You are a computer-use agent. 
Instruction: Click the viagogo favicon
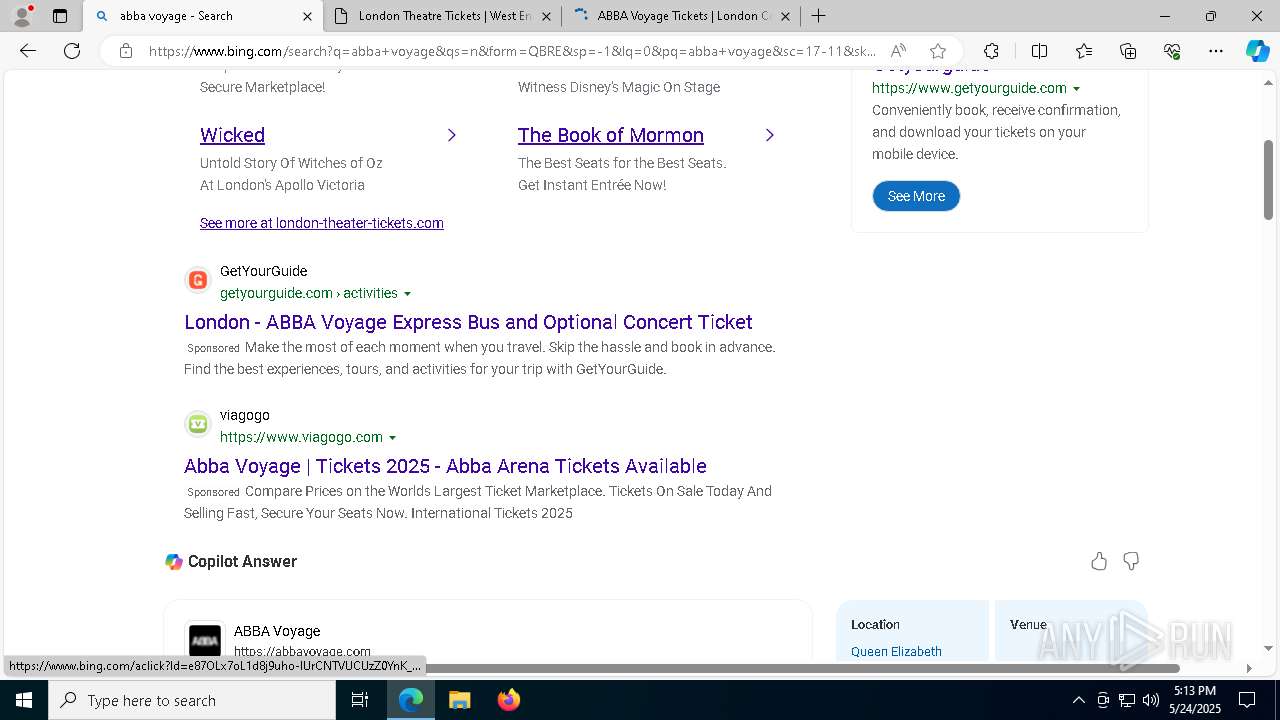(x=198, y=424)
